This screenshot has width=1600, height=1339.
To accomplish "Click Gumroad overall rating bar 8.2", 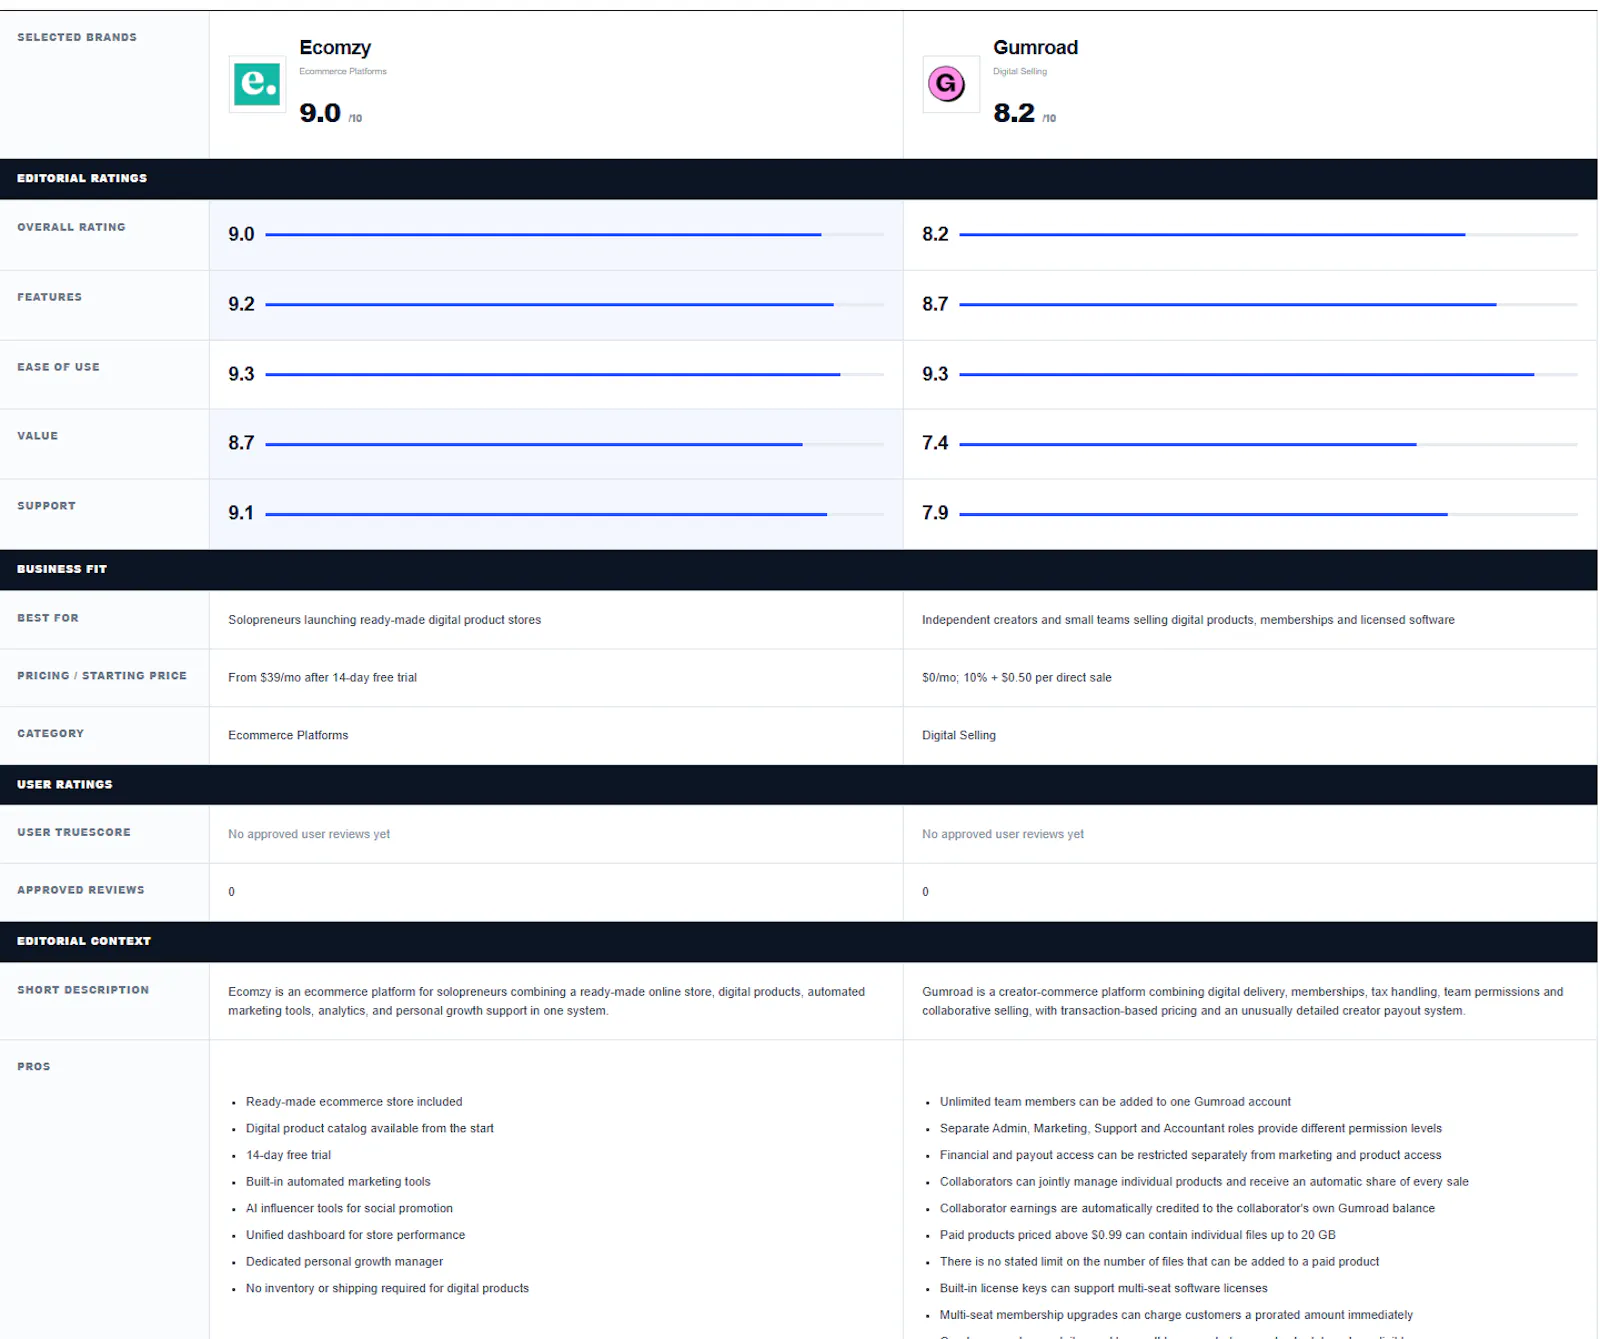I will coord(1268,235).
